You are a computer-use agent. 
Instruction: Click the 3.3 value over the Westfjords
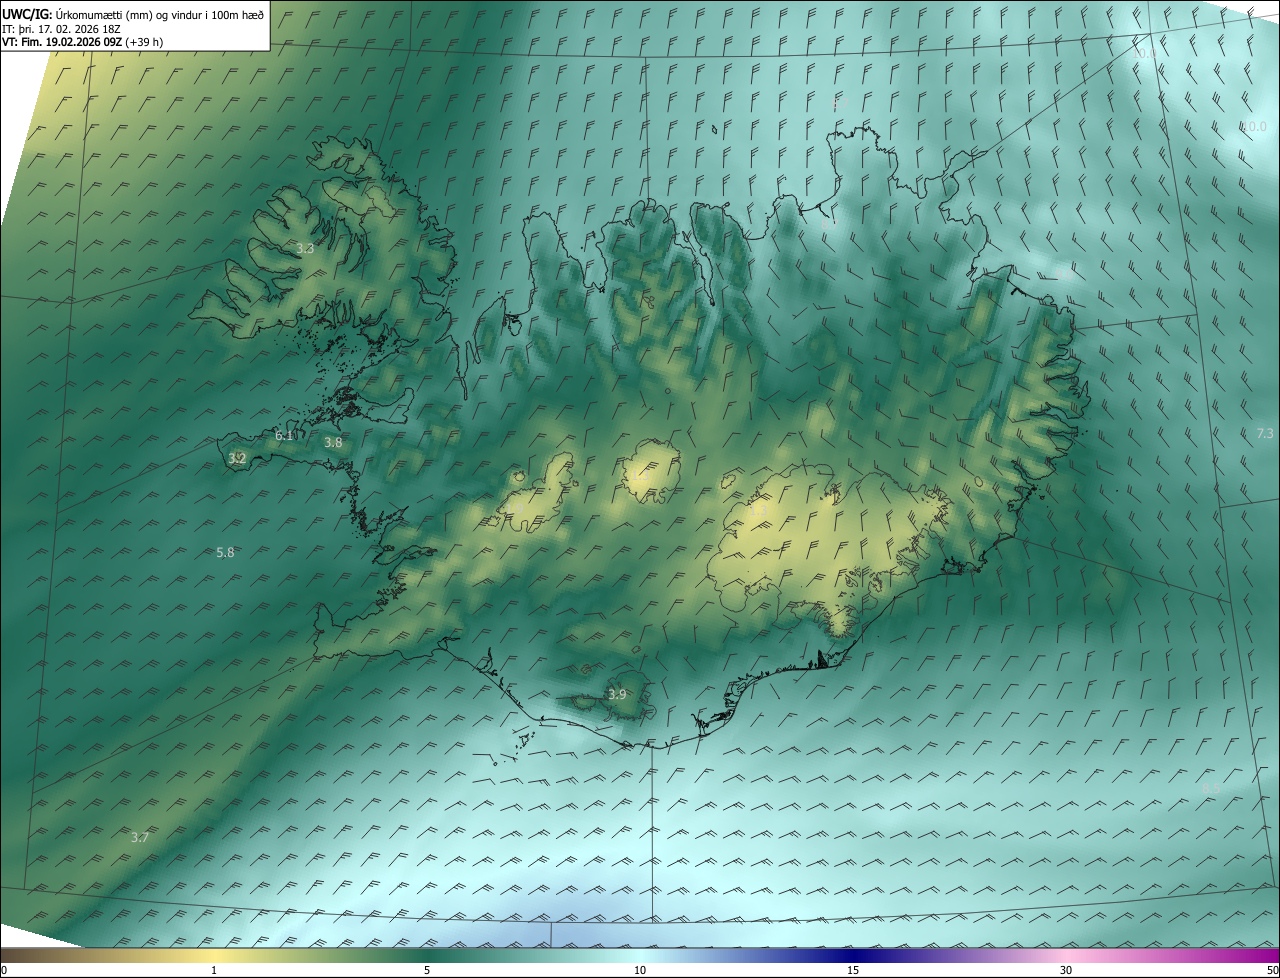[306, 248]
